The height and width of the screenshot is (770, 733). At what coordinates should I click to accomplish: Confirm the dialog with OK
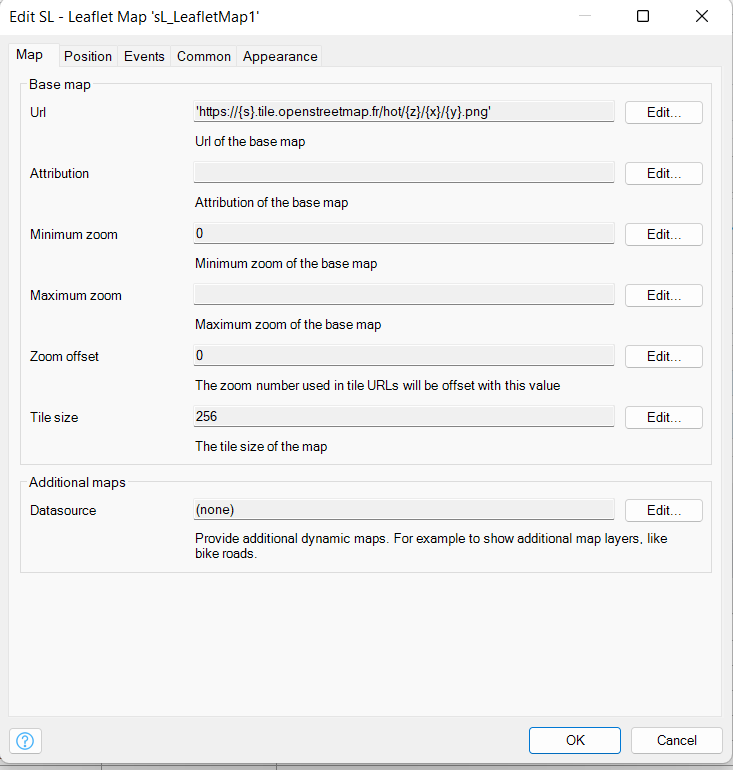(575, 740)
